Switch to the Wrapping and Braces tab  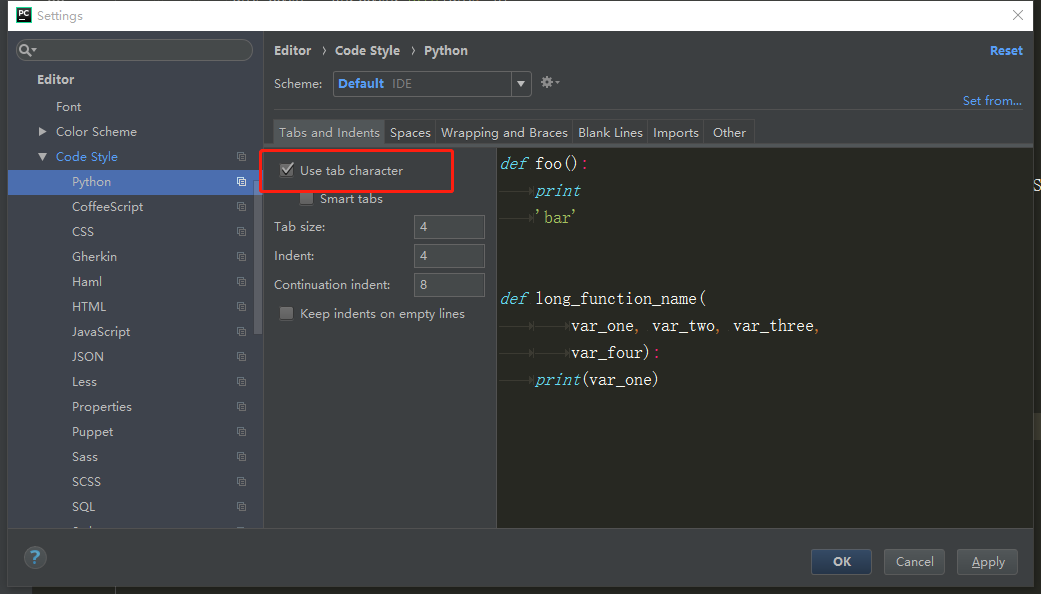tap(504, 131)
